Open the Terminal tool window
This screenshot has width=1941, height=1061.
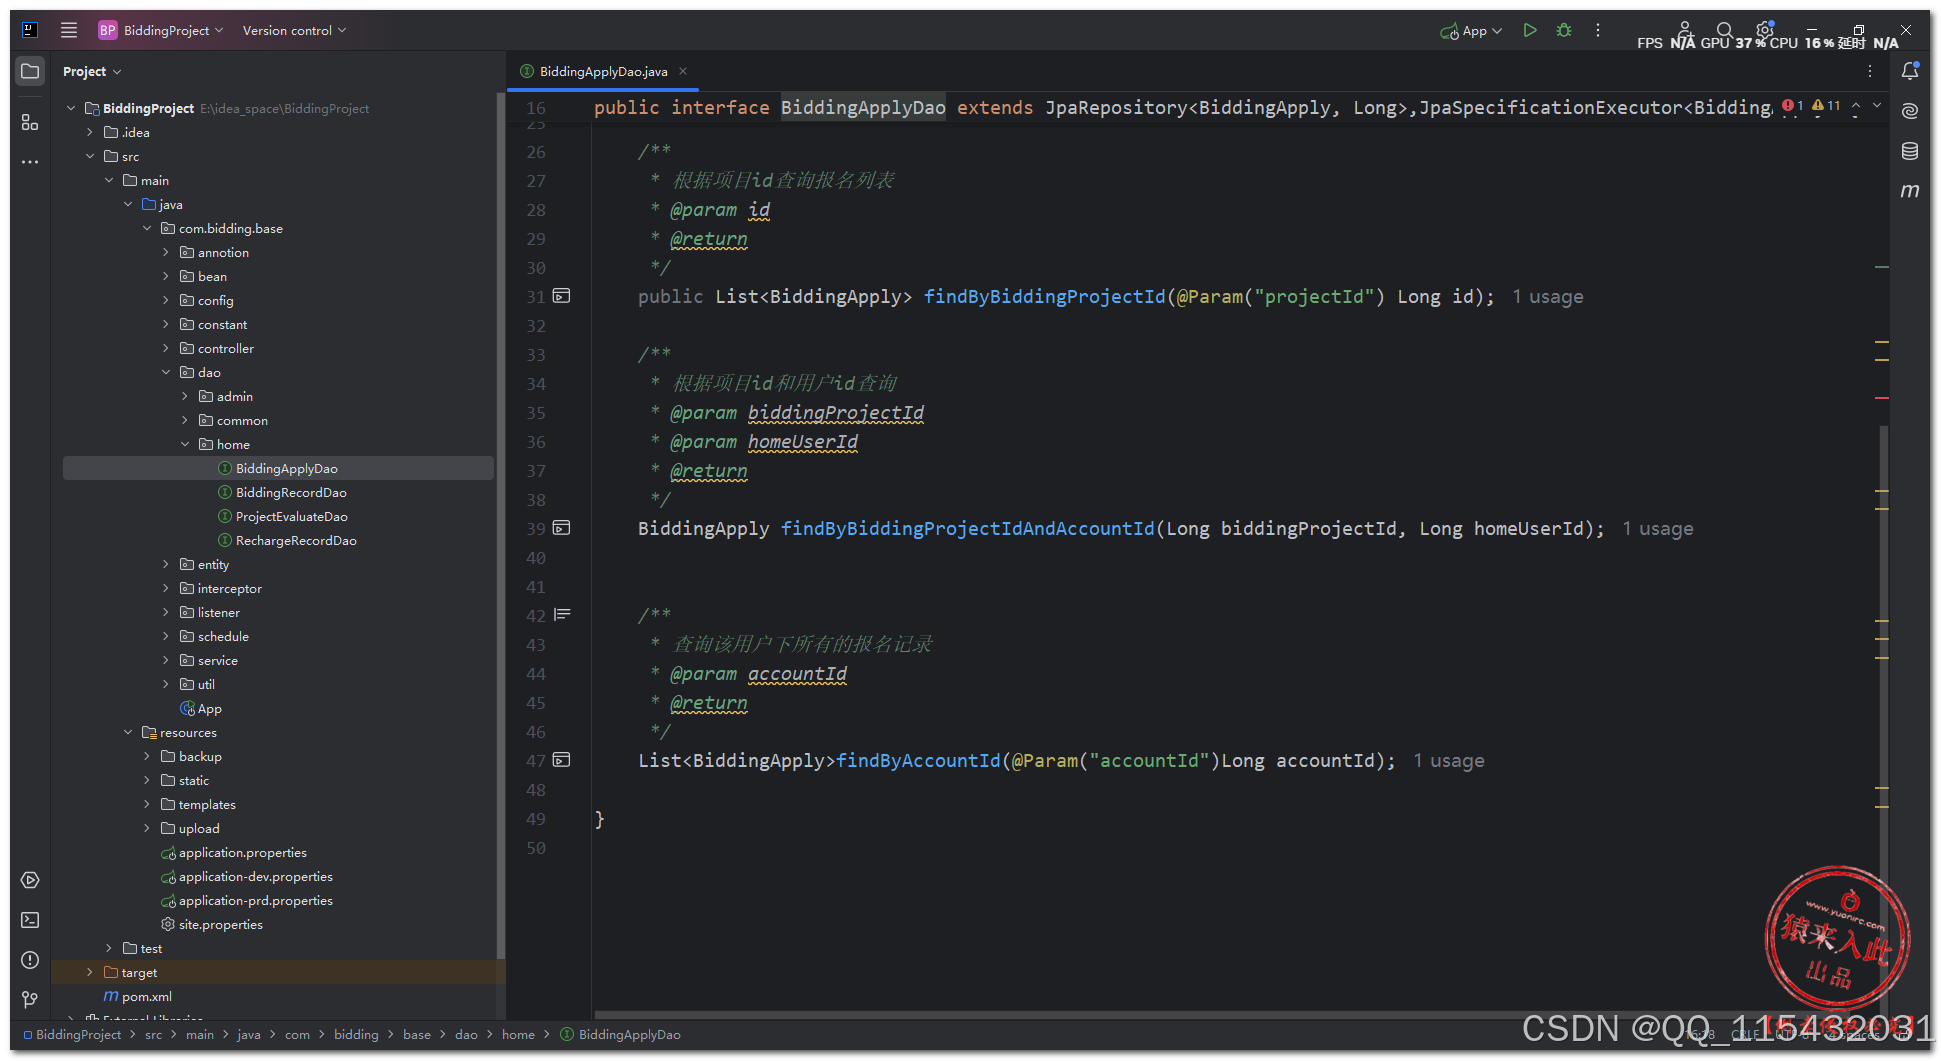point(30,920)
